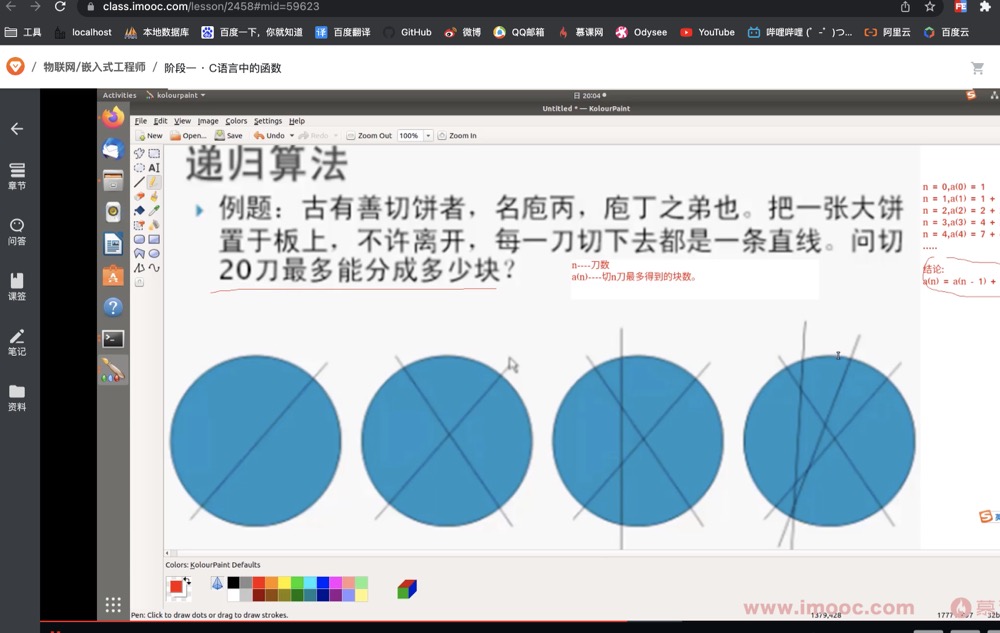Select the Brush tool
1000x633 pixels.
pyautogui.click(x=155, y=196)
